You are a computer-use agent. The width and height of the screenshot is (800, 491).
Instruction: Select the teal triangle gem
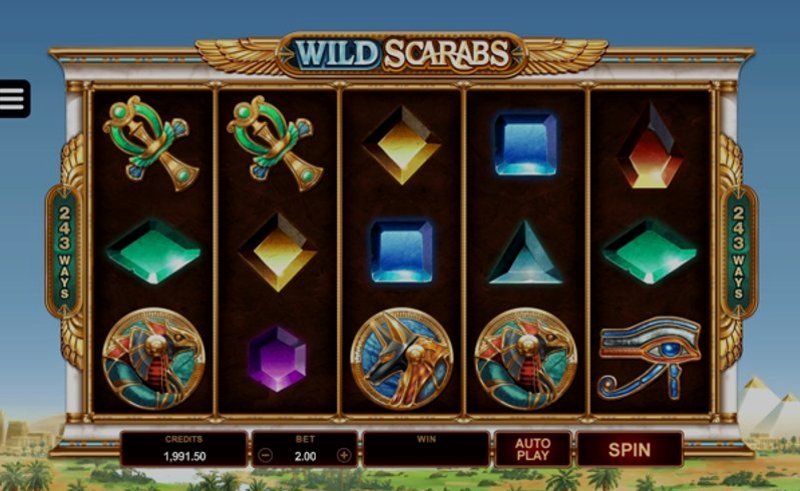526,253
